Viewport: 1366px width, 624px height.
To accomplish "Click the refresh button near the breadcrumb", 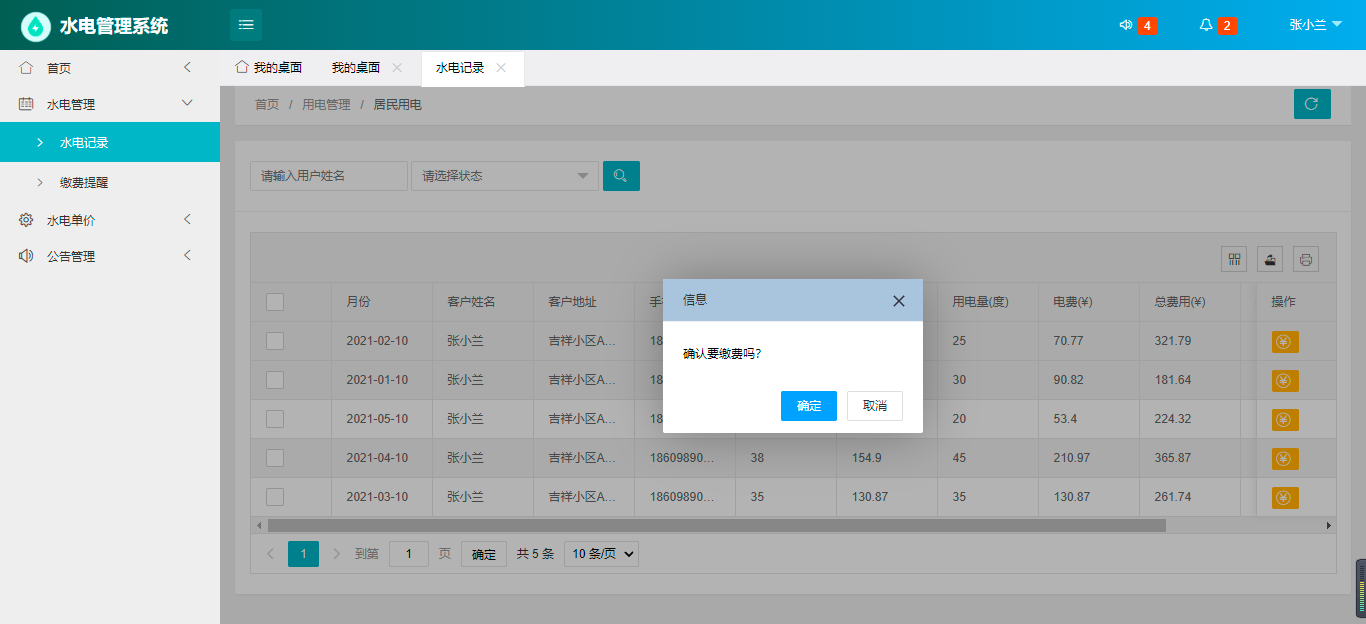I will pos(1312,104).
